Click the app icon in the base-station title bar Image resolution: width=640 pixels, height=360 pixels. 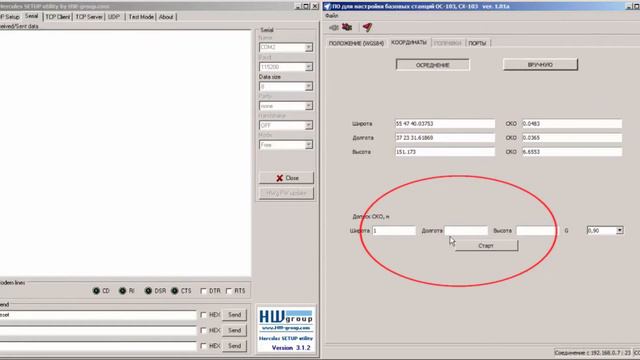coord(327,6)
